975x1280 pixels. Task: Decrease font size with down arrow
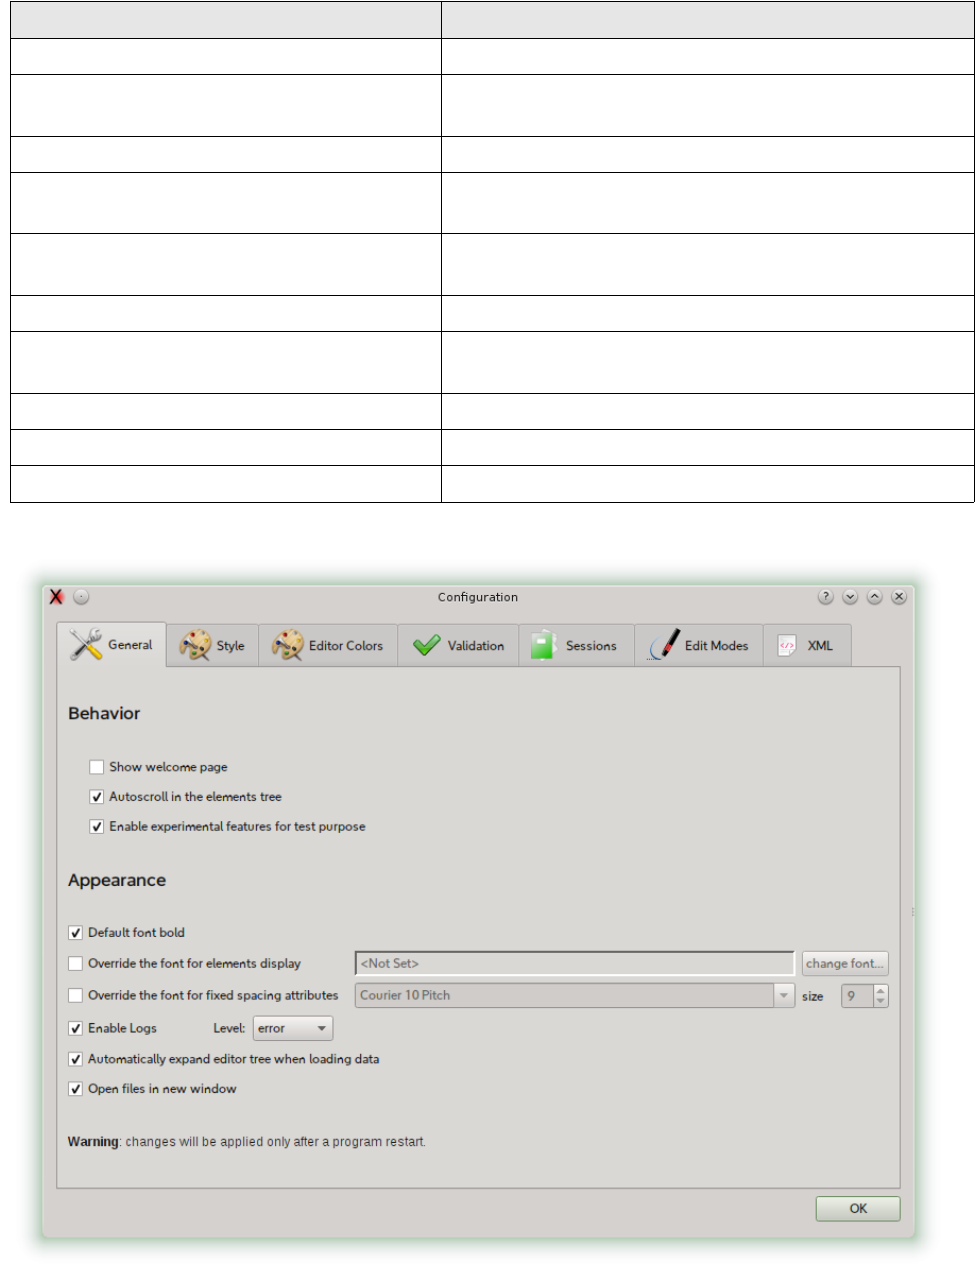point(881,1001)
